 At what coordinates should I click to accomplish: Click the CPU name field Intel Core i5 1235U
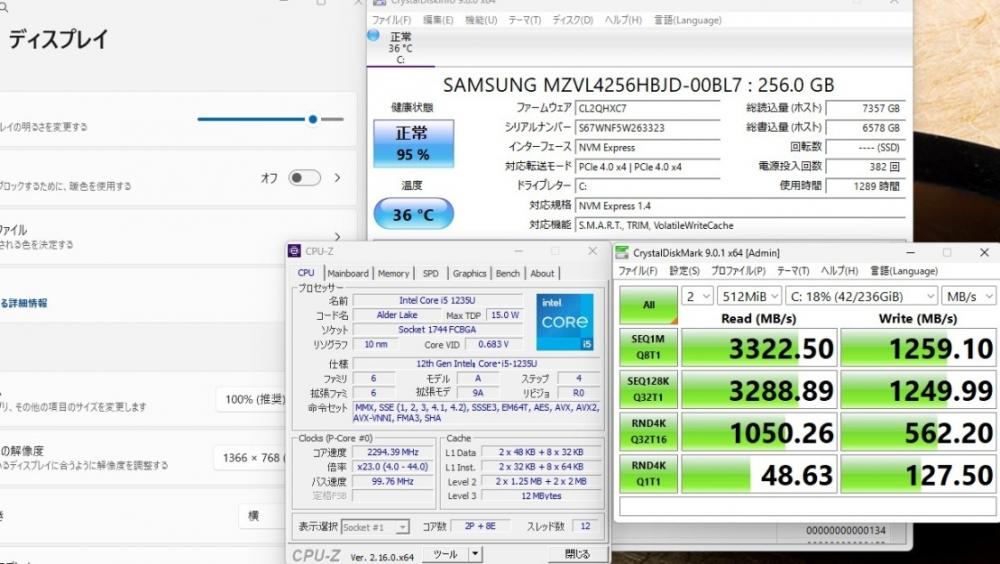[437, 300]
